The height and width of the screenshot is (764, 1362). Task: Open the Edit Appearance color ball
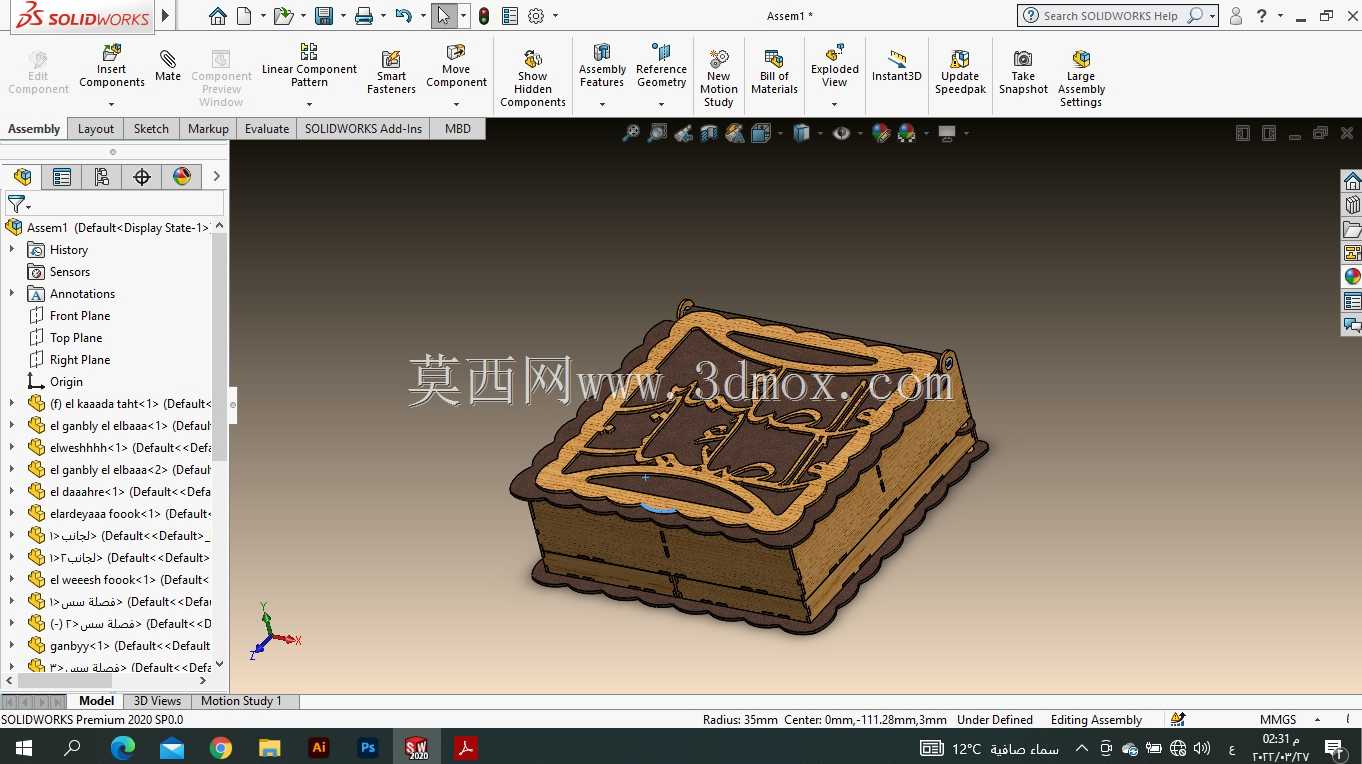881,133
